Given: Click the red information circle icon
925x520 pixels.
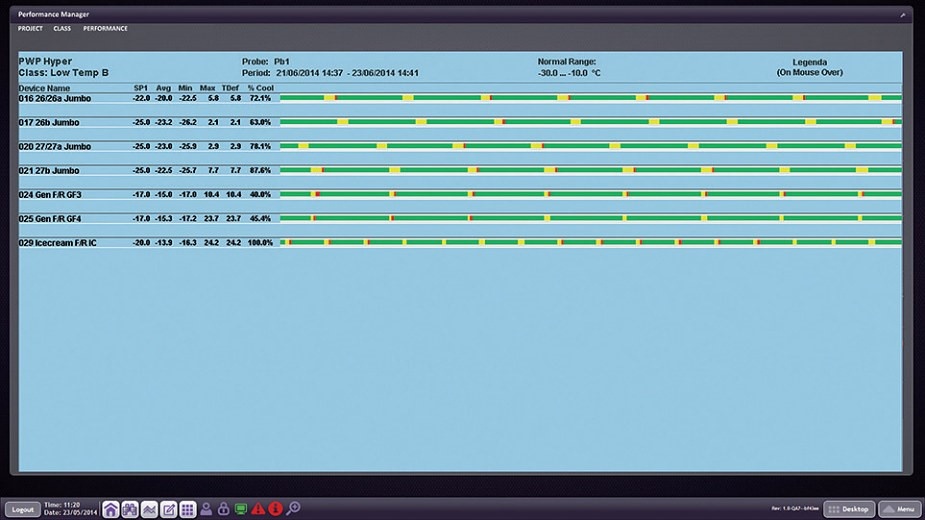Looking at the screenshot, I should (x=275, y=509).
